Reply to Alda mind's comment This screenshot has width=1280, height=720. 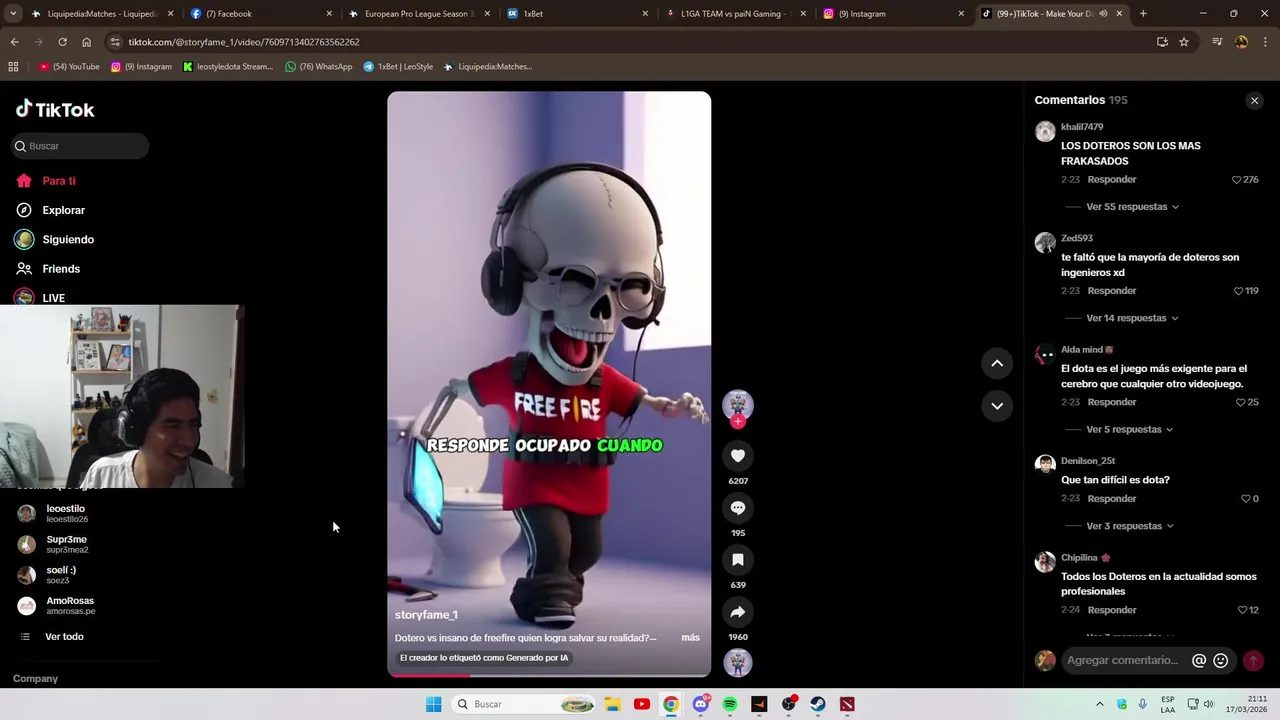tap(1112, 402)
